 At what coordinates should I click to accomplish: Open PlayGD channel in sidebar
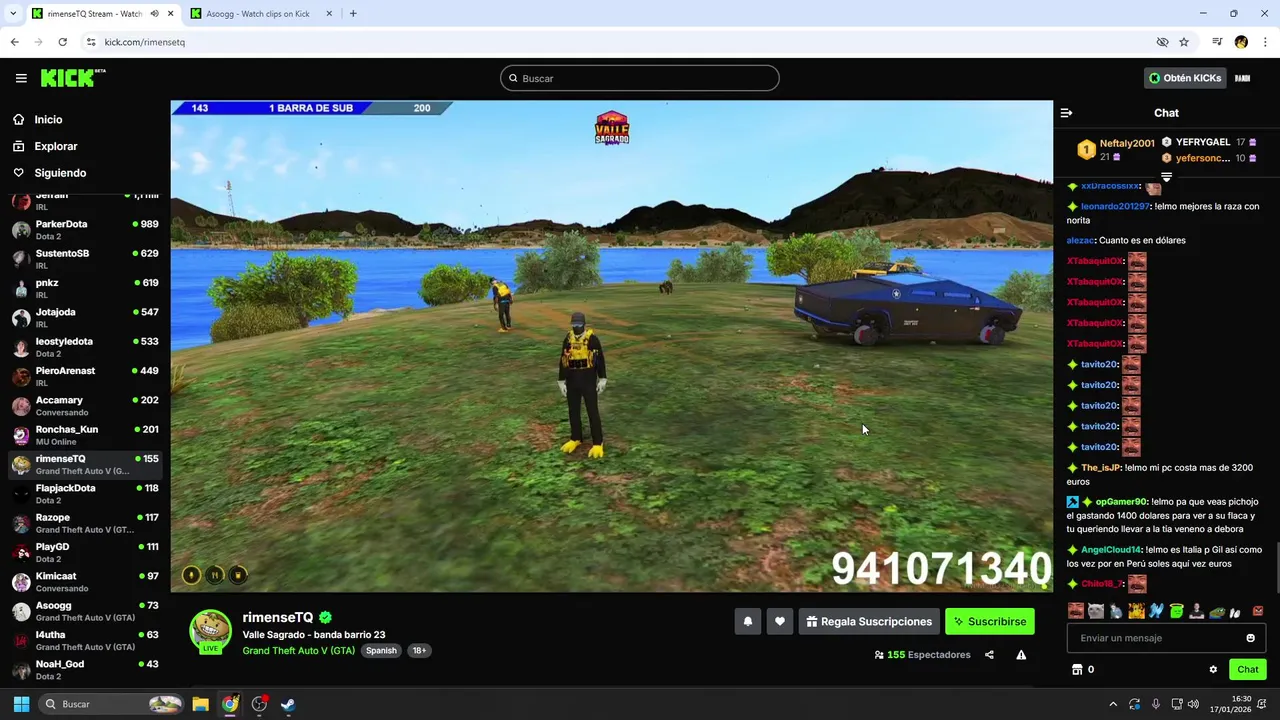pyautogui.click(x=85, y=552)
